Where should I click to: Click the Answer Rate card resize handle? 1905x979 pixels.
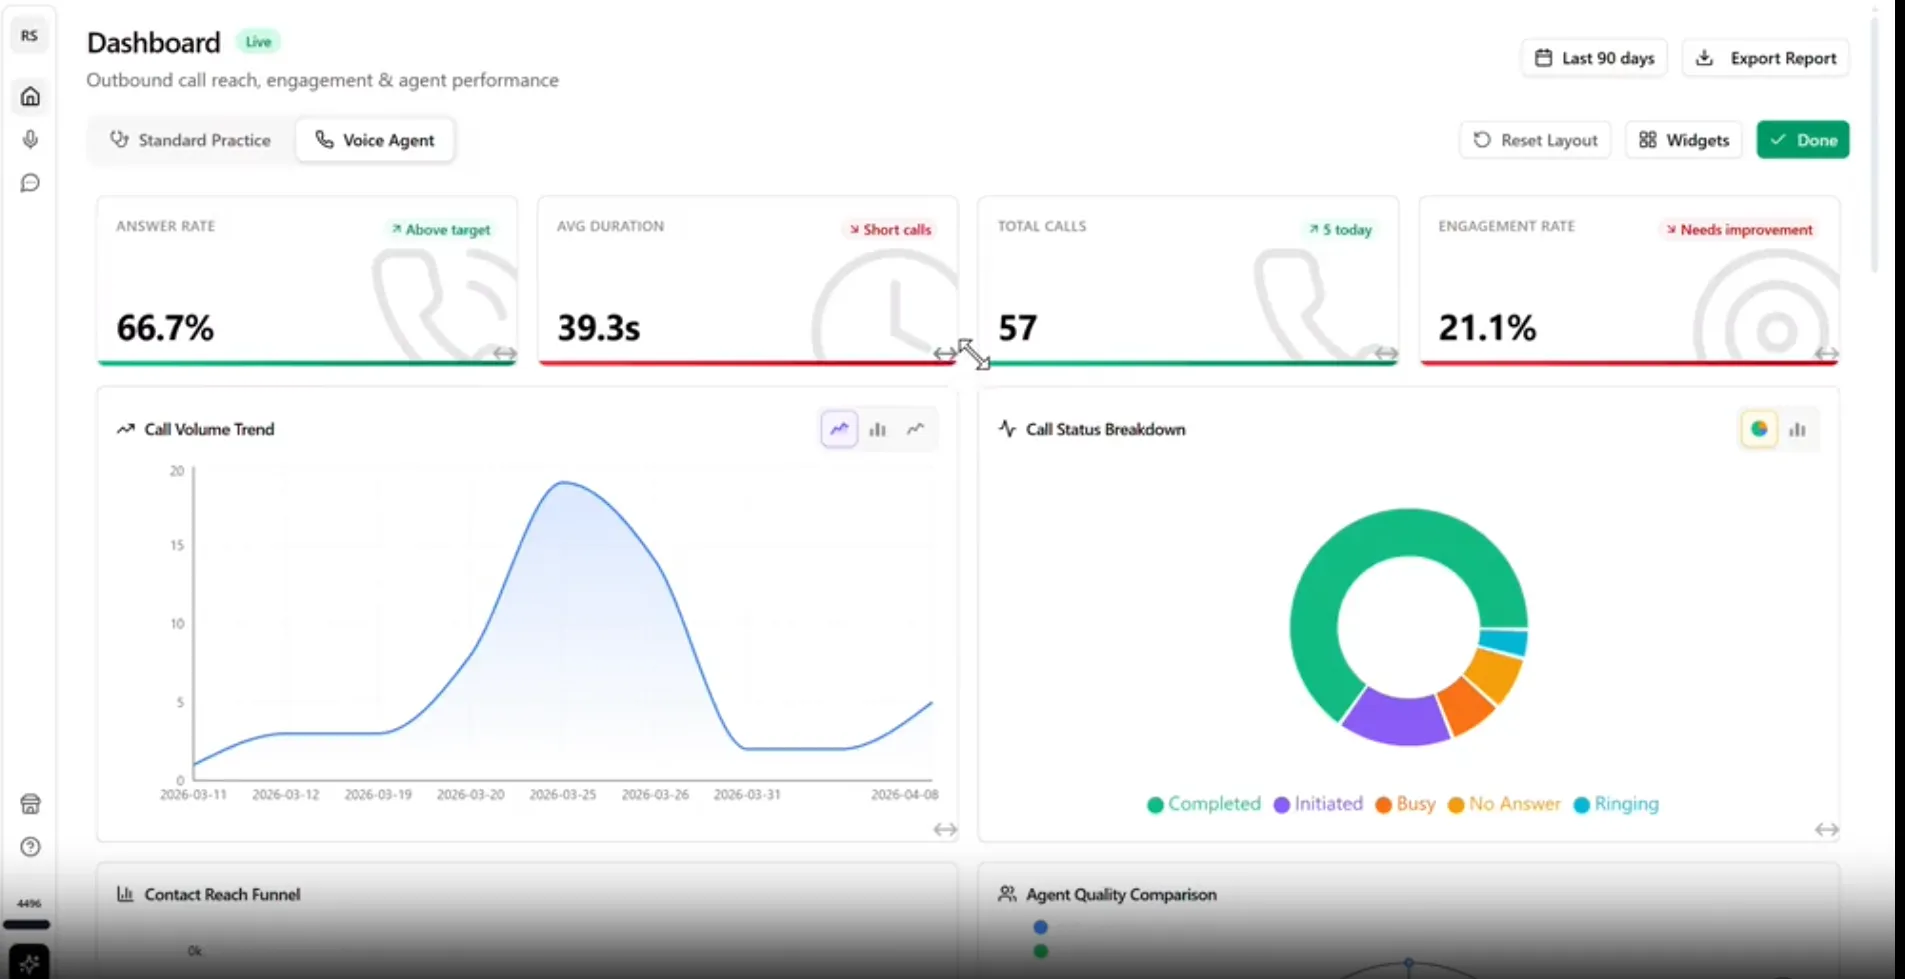pyautogui.click(x=505, y=353)
